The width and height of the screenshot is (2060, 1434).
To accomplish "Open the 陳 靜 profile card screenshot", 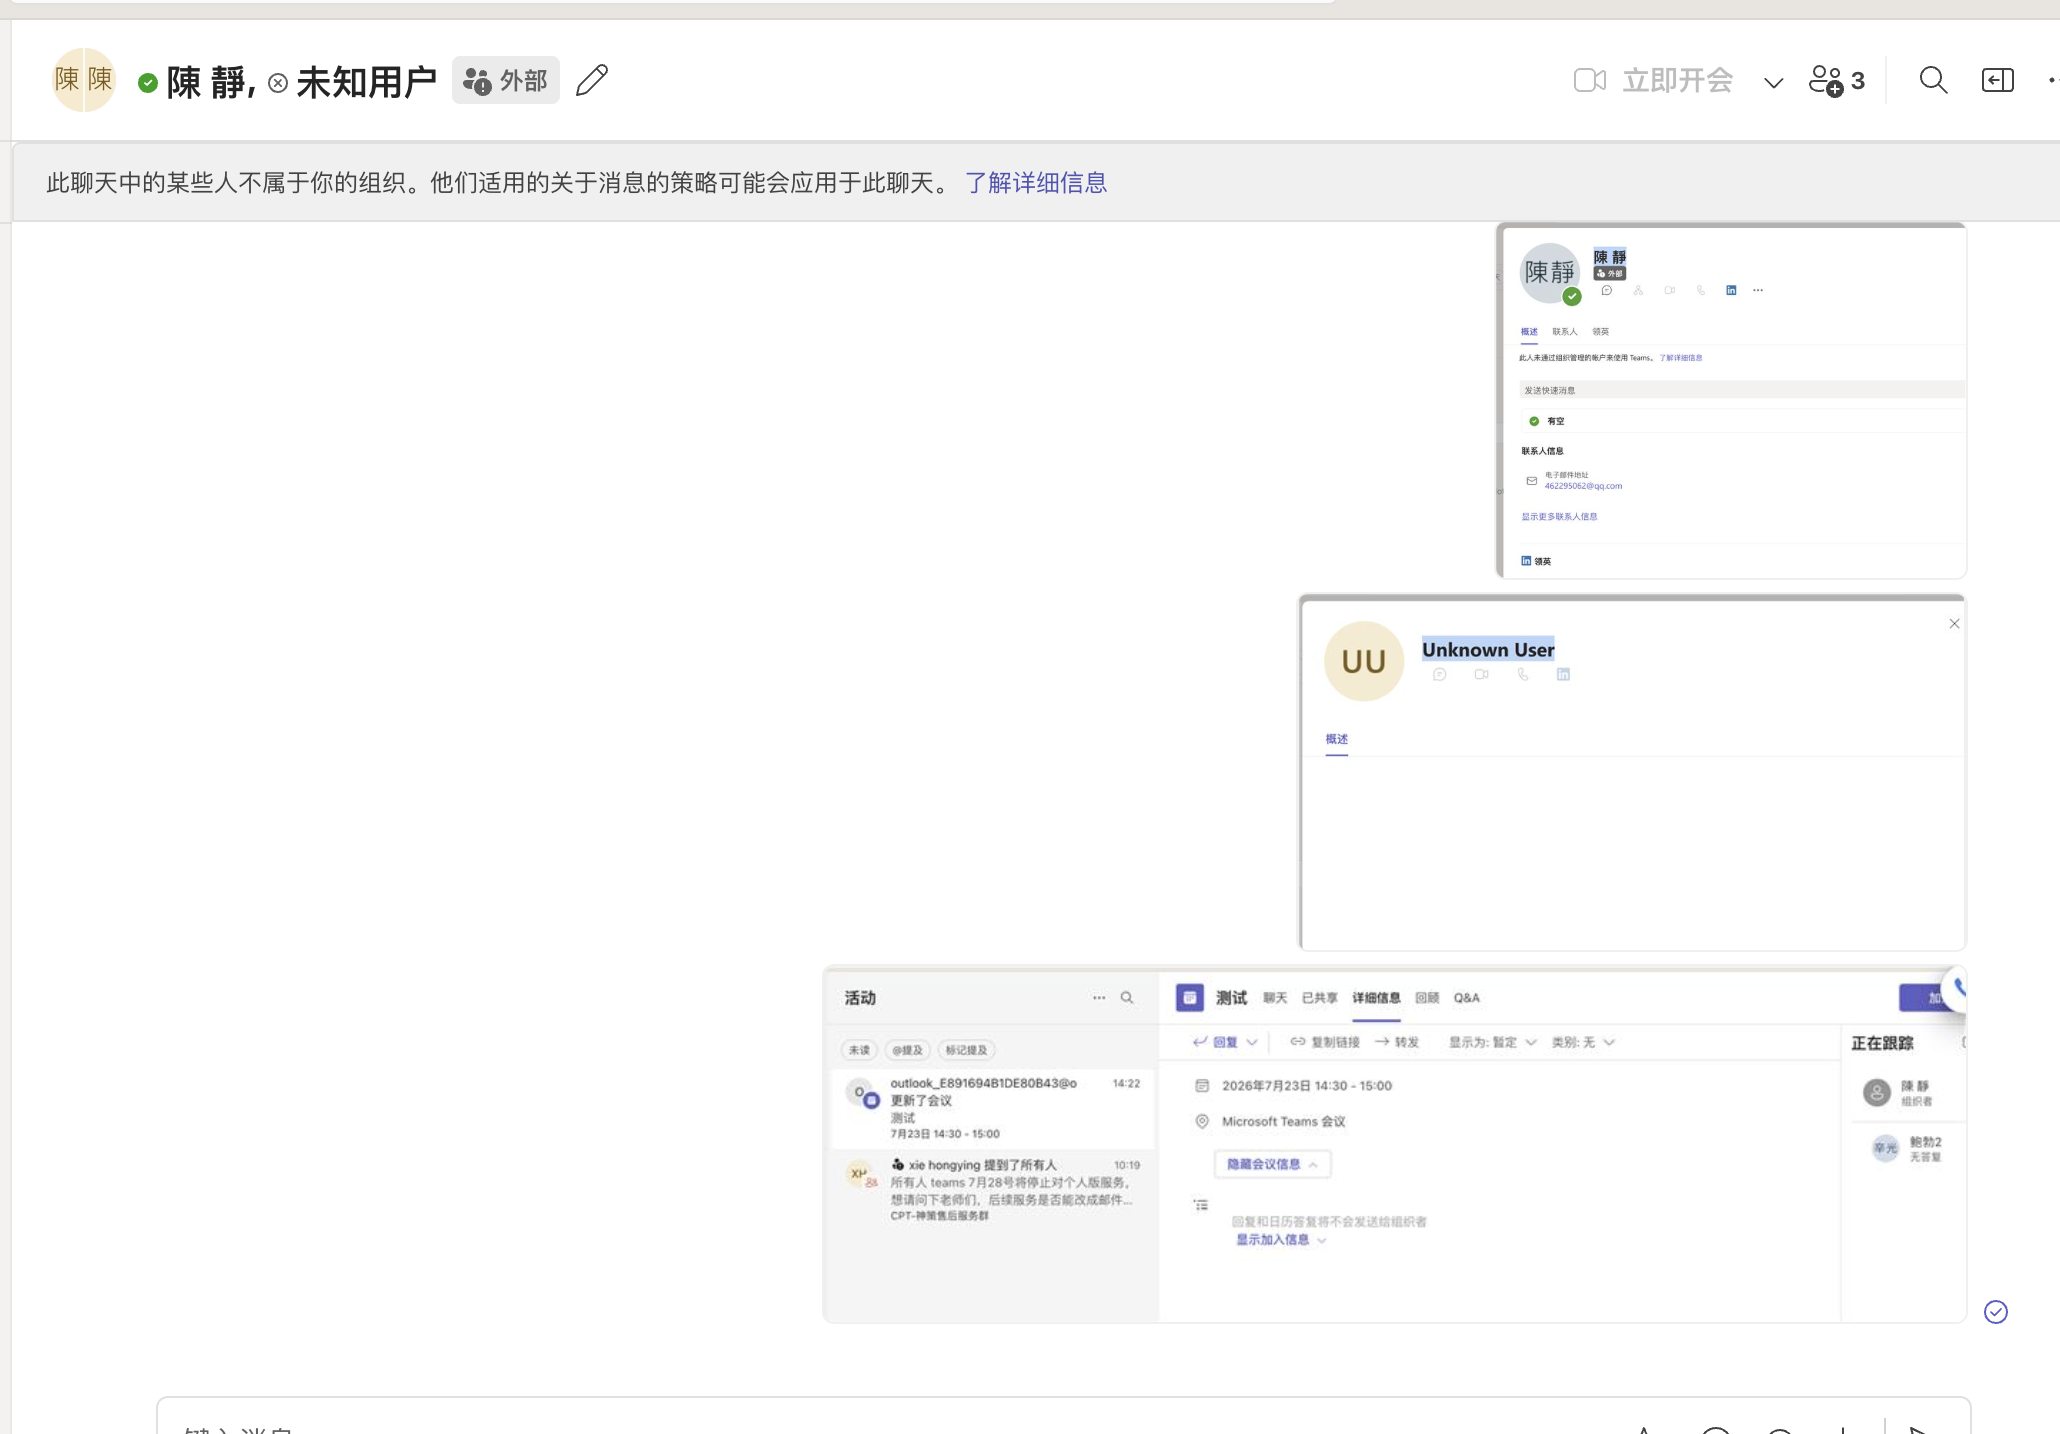I will (x=1731, y=401).
